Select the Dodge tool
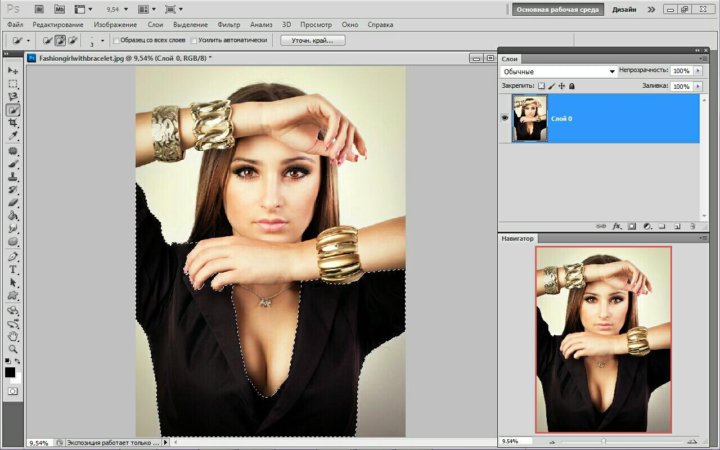Screen dimensions: 720x450 (13, 241)
